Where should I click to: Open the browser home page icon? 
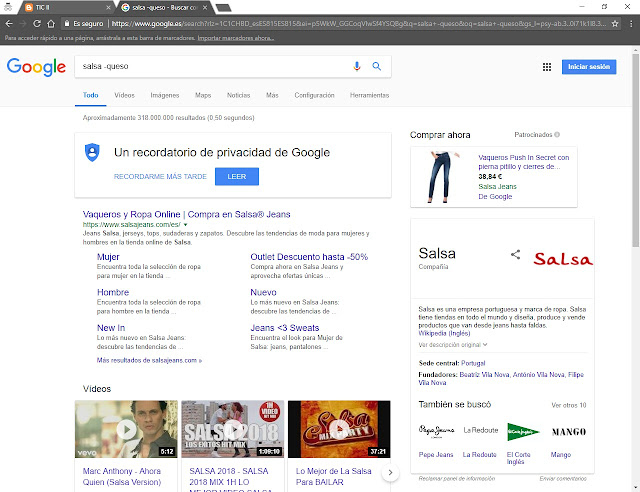[x=51, y=24]
